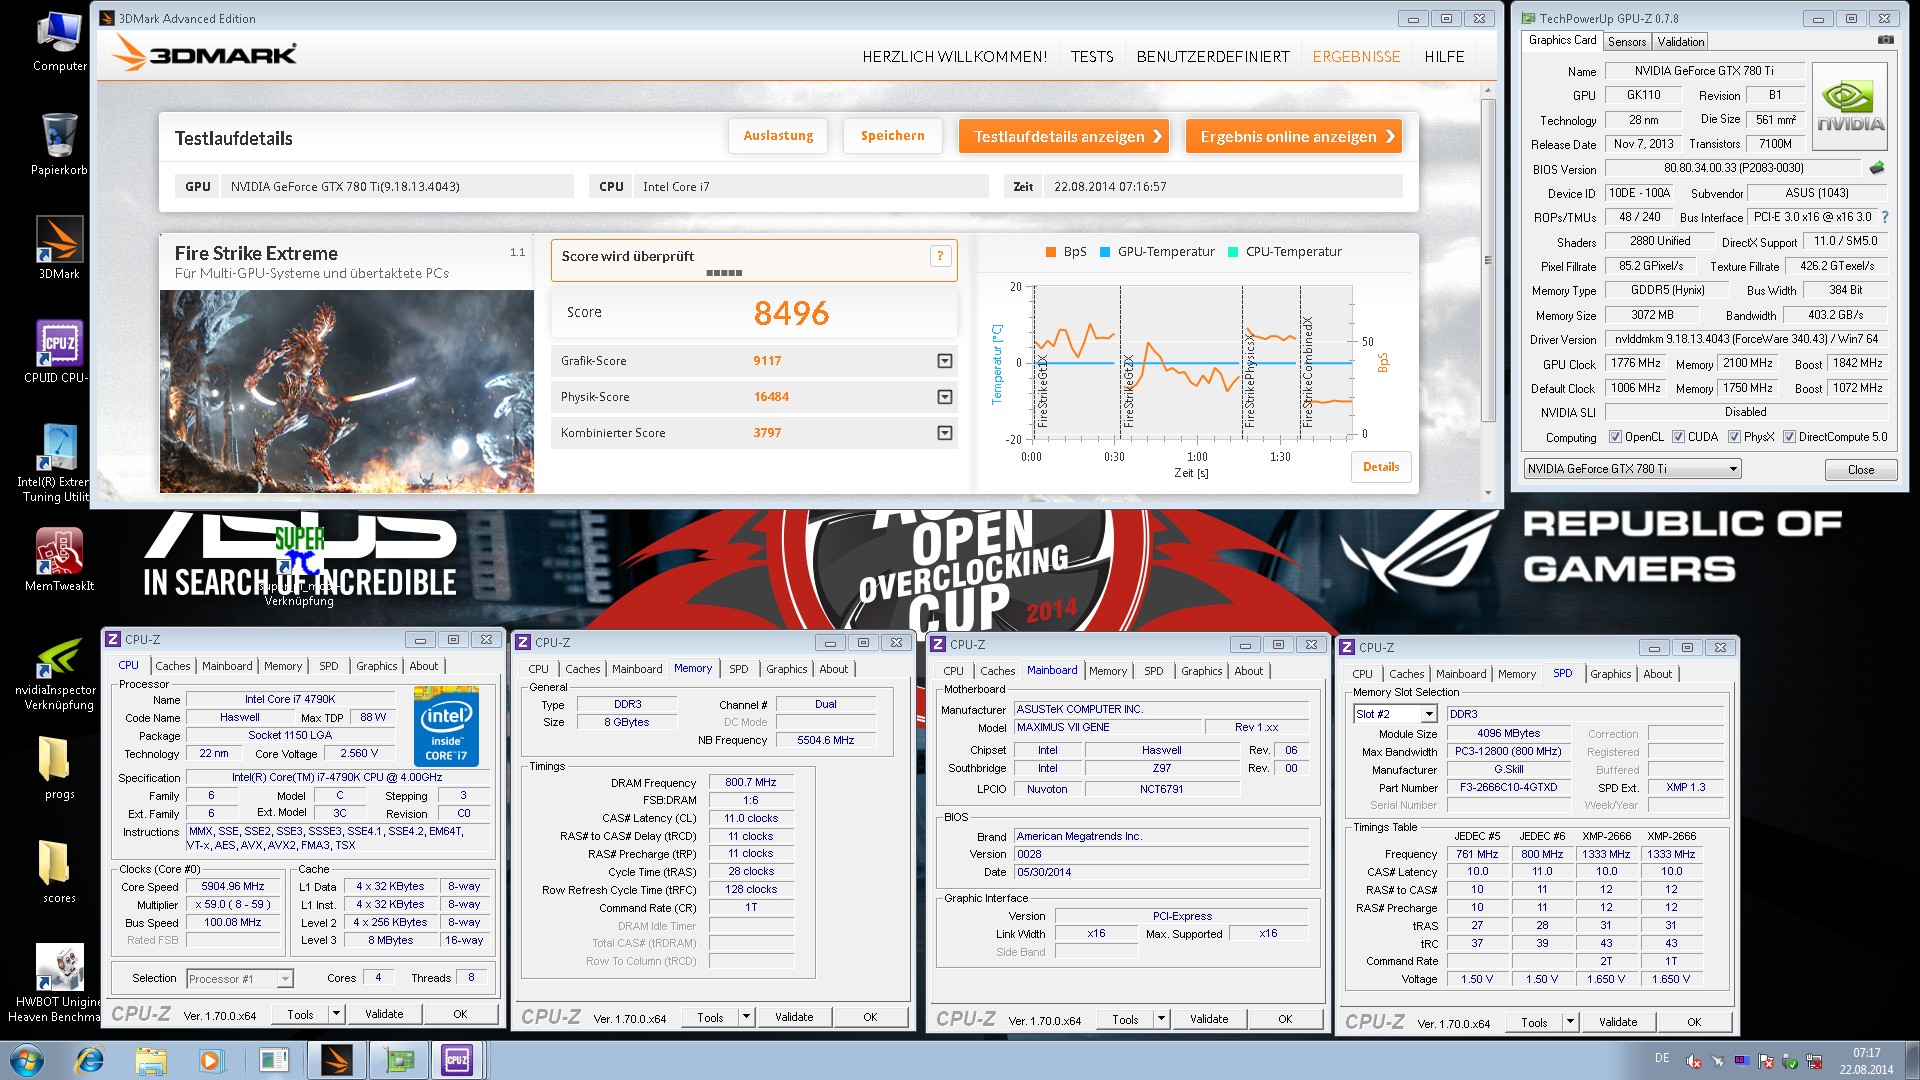The width and height of the screenshot is (1920, 1080).
Task: Open Internet Explorer from the taskbar
Action: [90, 1060]
